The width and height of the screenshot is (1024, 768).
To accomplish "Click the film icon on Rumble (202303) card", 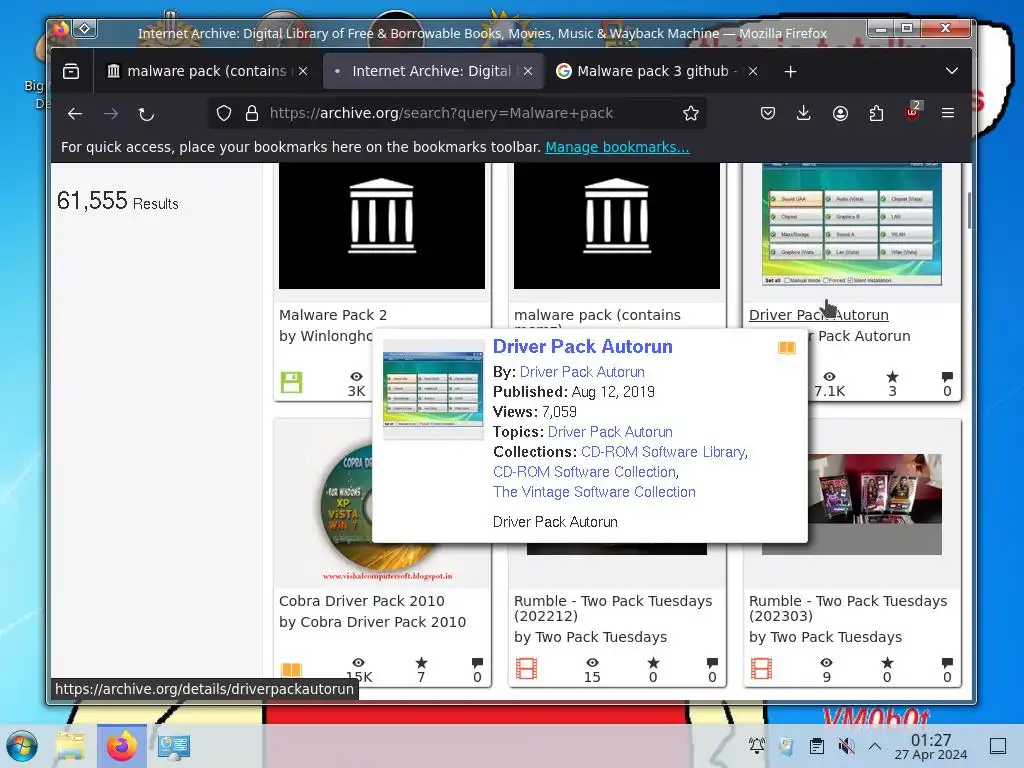I will (761, 668).
